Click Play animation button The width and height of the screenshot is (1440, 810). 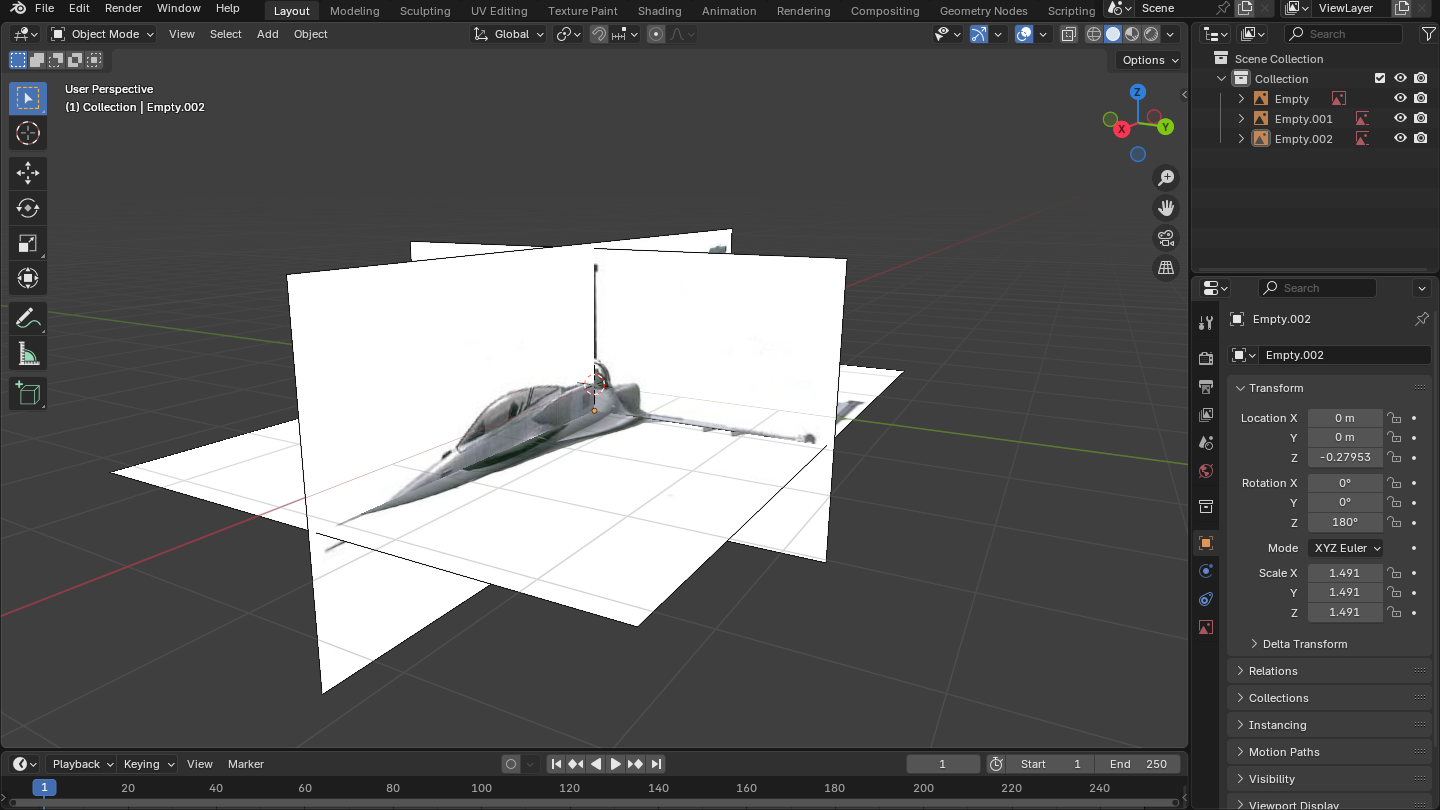(x=616, y=764)
